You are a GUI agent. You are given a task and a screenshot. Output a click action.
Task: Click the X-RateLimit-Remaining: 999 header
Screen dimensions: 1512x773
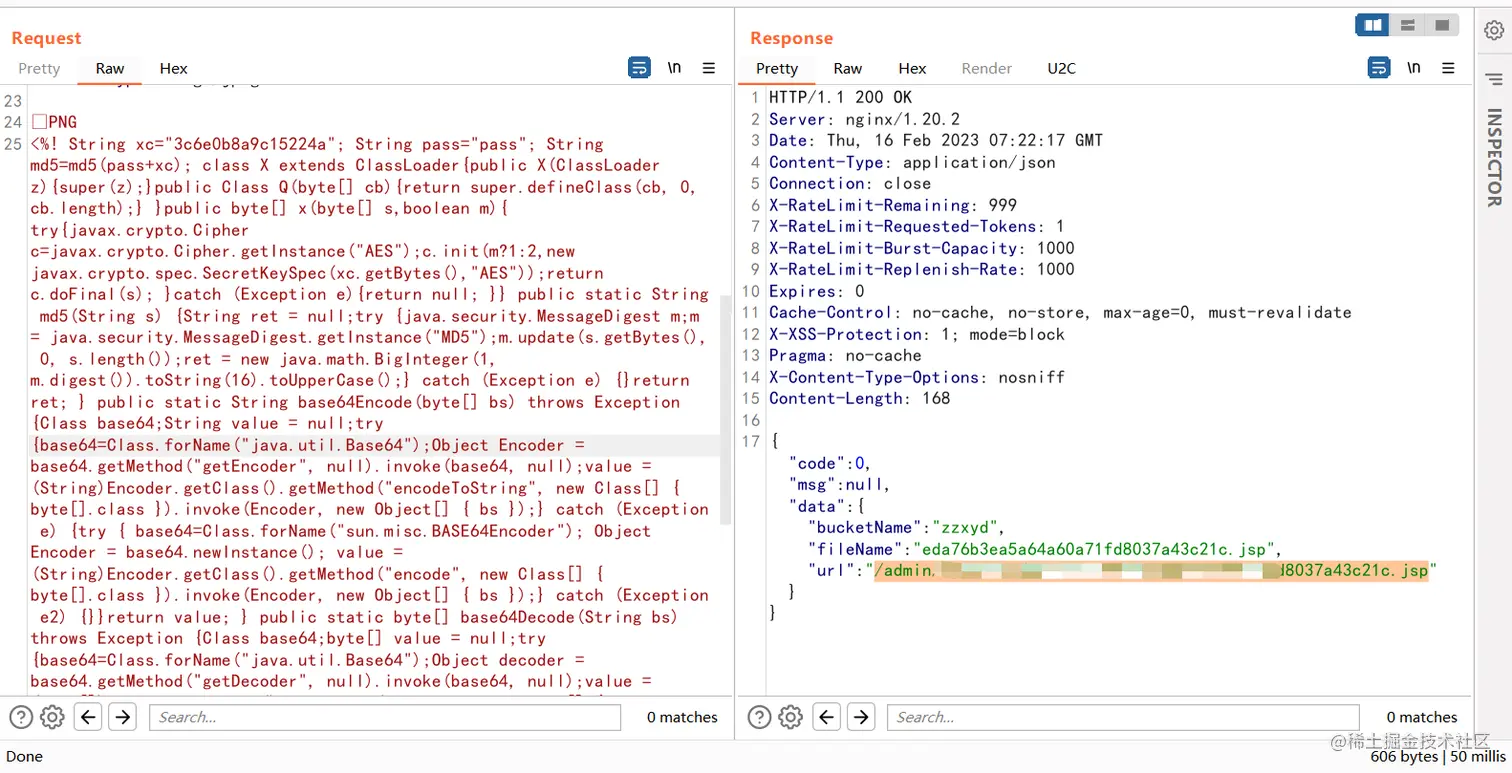pyautogui.click(x=892, y=205)
